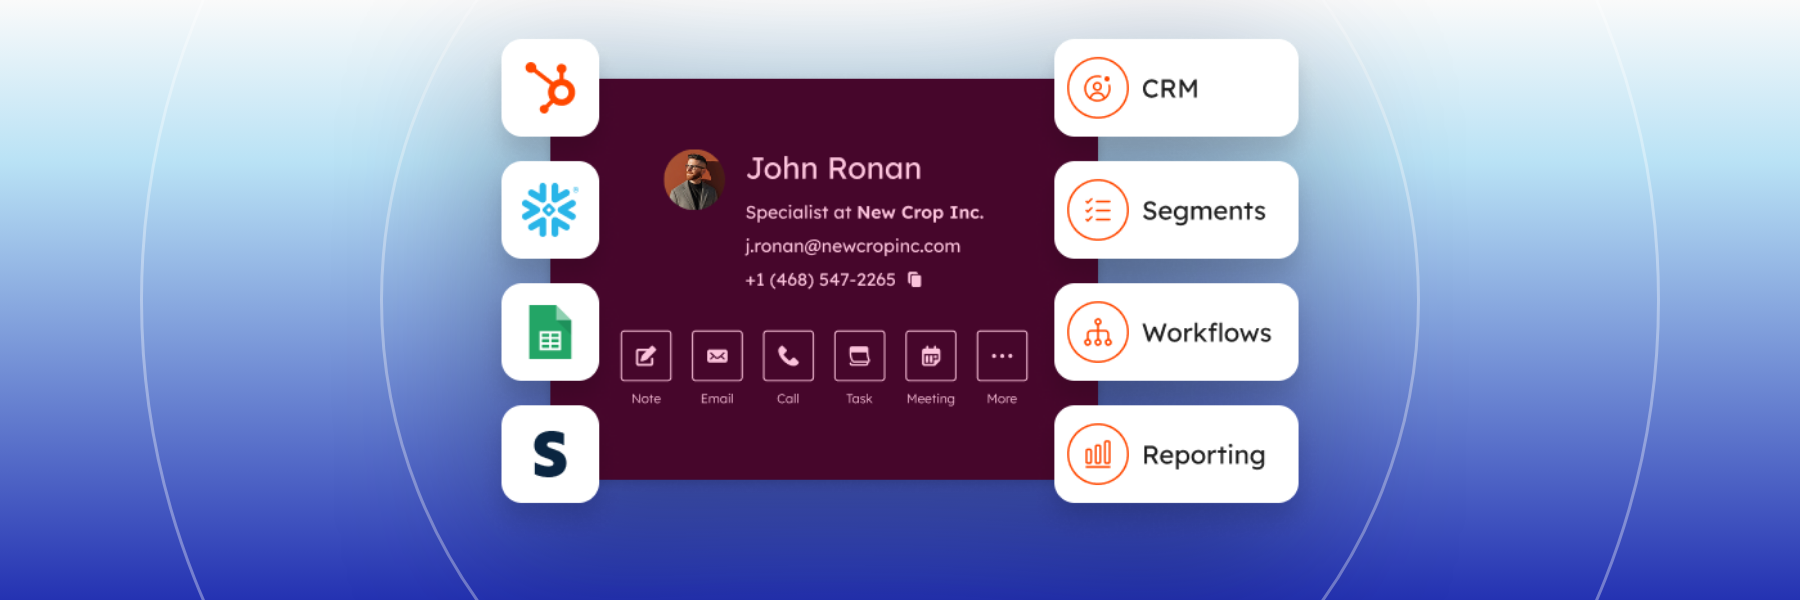Open the More three-dots icon
This screenshot has width=1800, height=600.
click(1002, 356)
